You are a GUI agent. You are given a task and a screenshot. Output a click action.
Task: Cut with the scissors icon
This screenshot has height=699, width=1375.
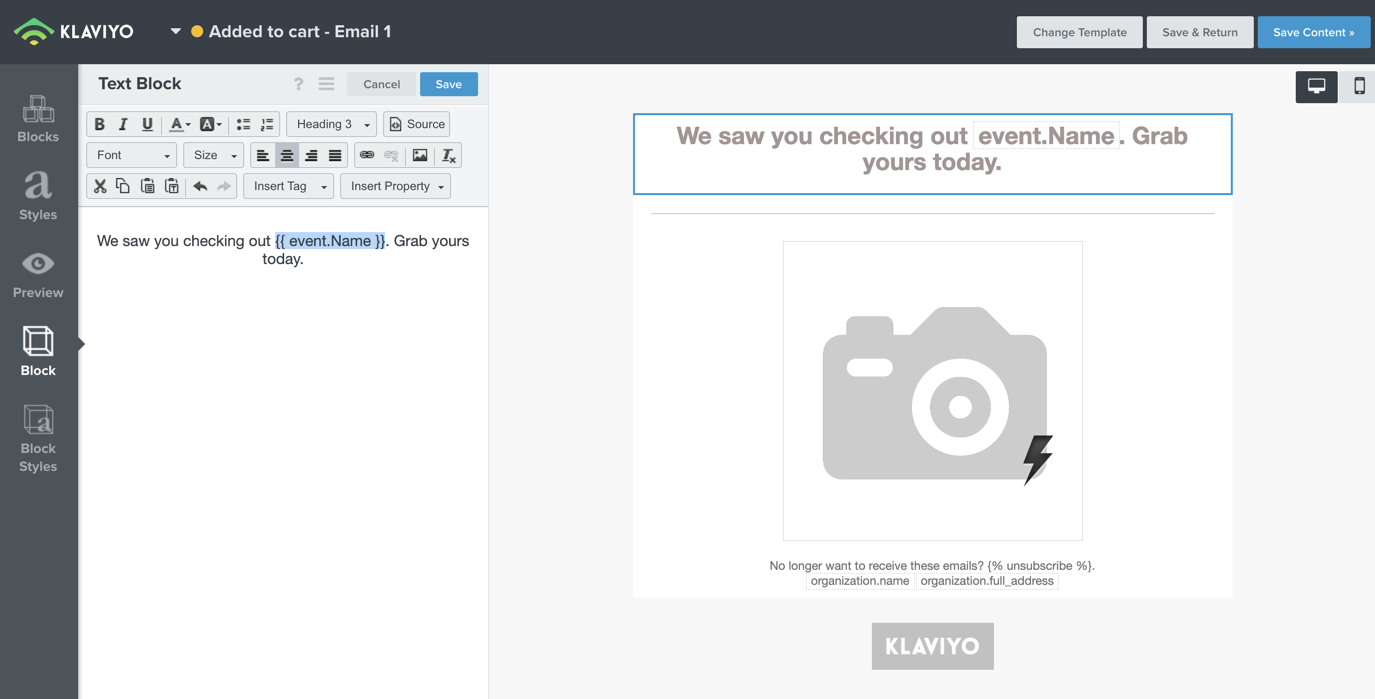click(x=99, y=186)
